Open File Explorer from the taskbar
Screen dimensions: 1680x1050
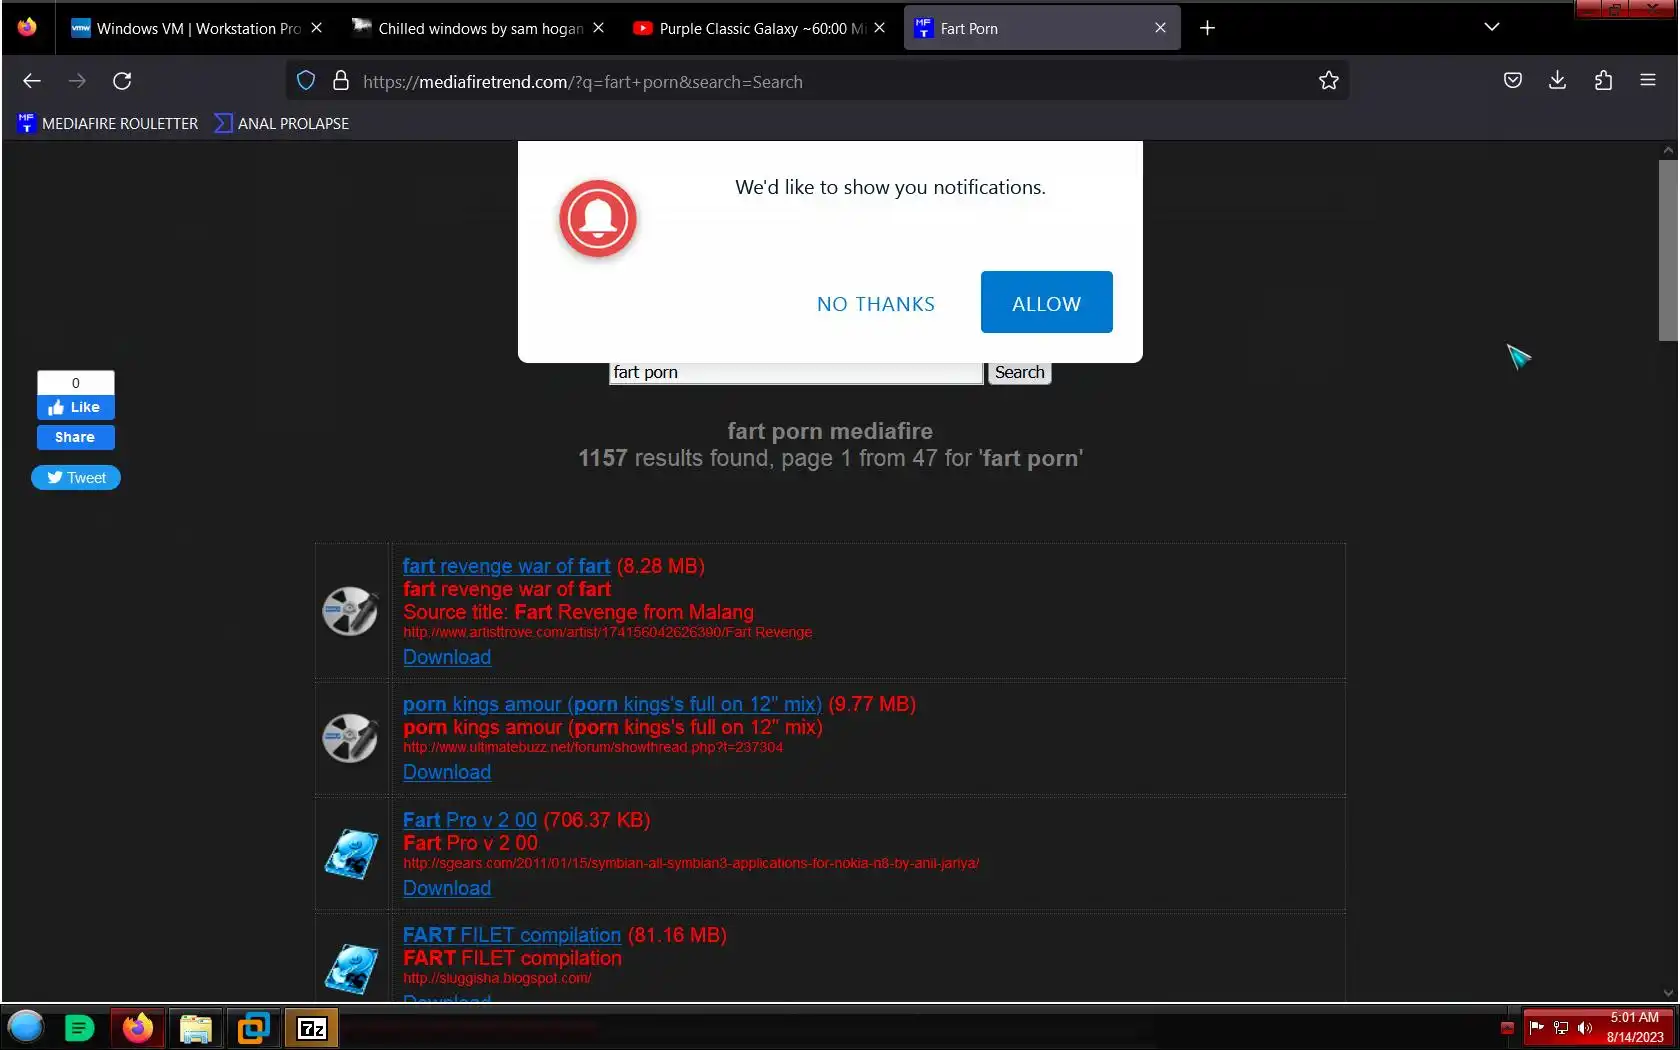196,1028
